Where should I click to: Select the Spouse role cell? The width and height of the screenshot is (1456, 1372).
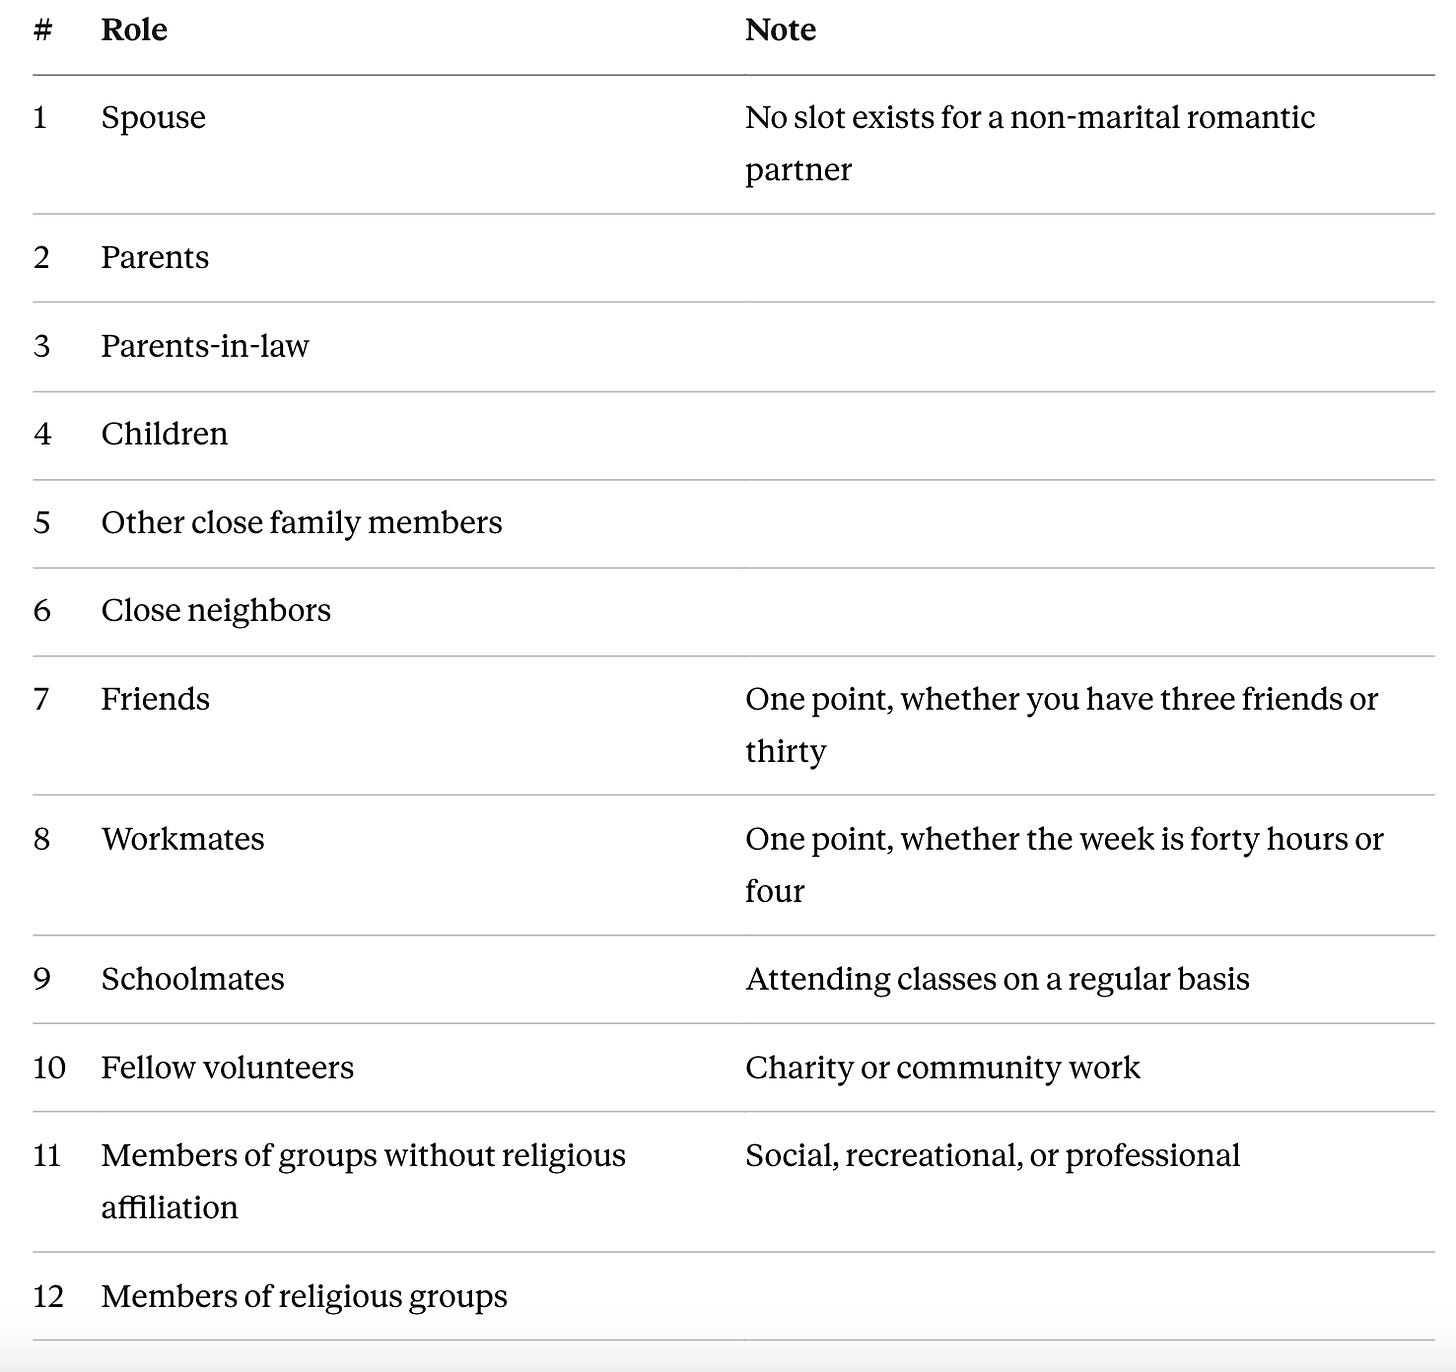(153, 118)
